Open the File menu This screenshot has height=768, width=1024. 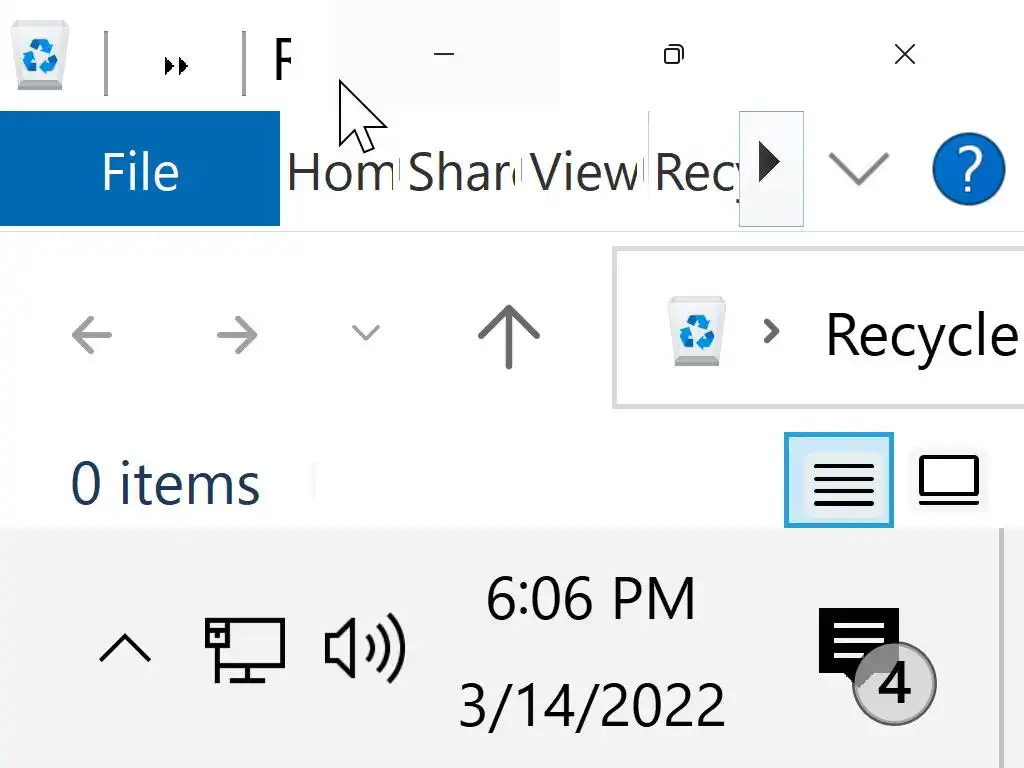[x=140, y=171]
